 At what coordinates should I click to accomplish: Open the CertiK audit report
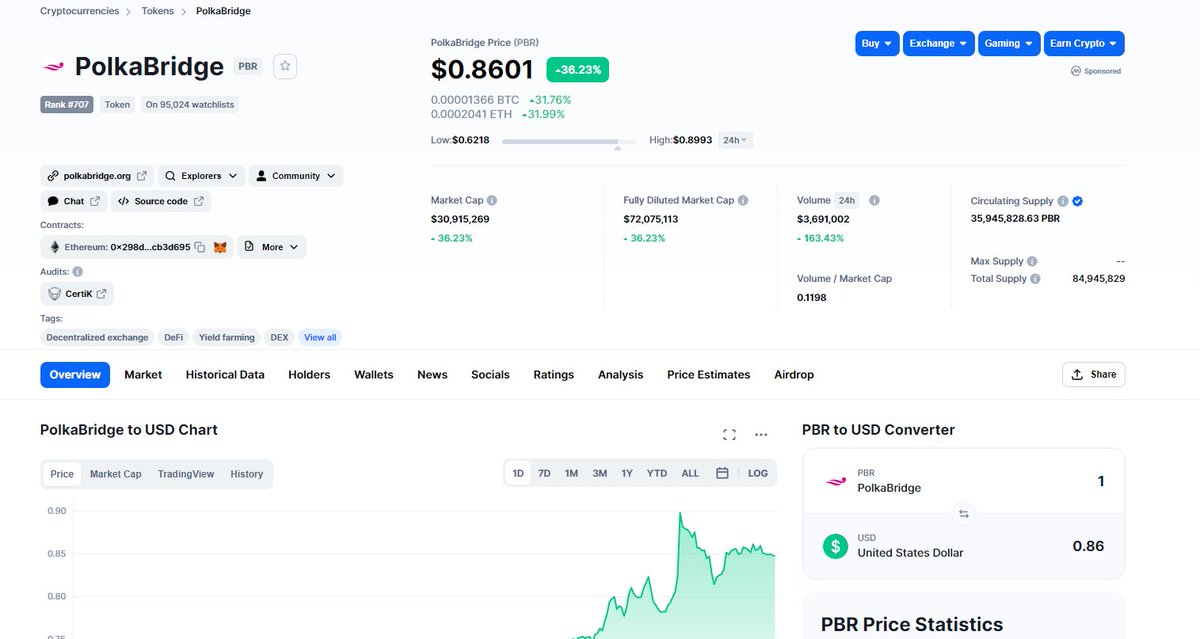77,293
